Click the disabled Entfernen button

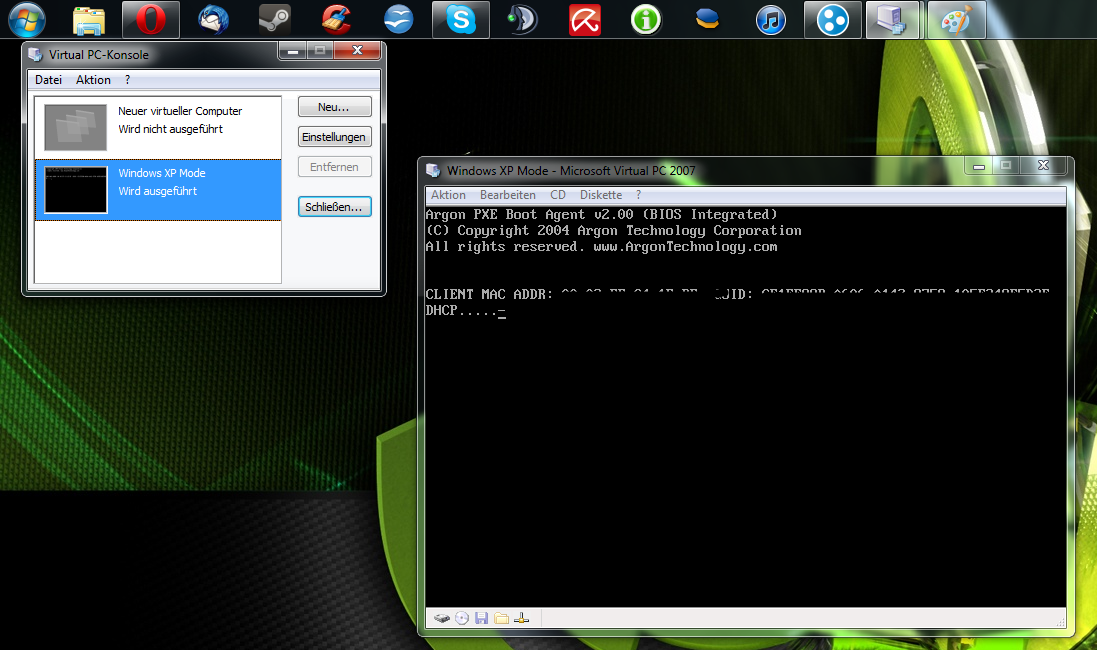tap(334, 167)
